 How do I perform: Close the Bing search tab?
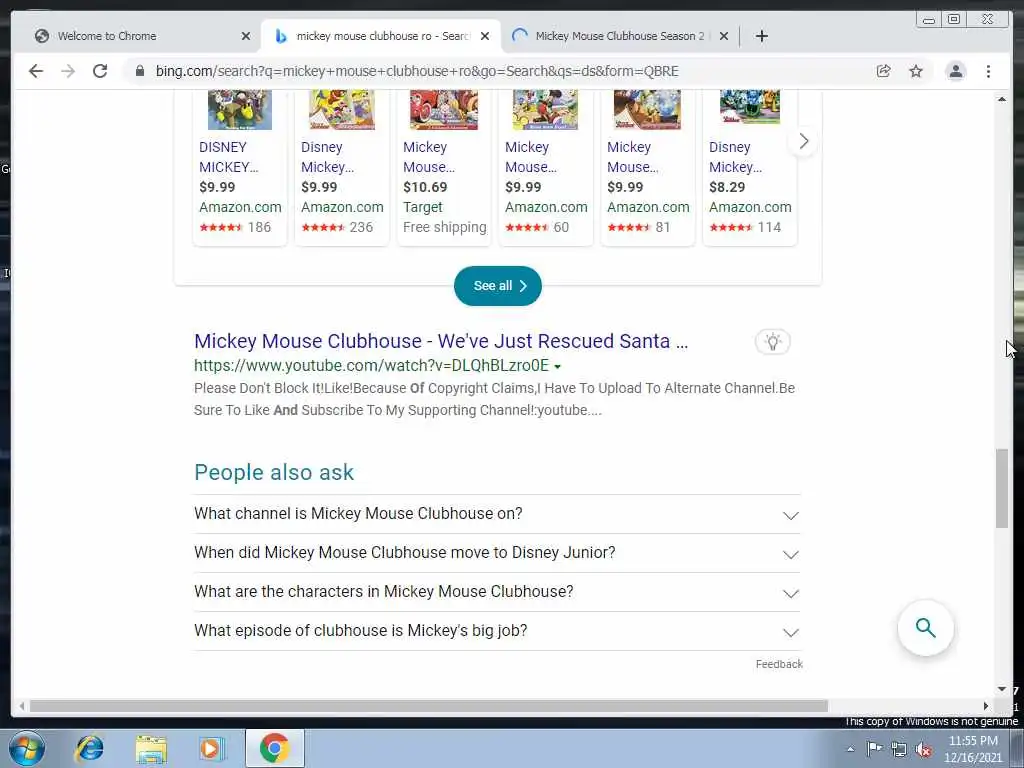(x=485, y=37)
